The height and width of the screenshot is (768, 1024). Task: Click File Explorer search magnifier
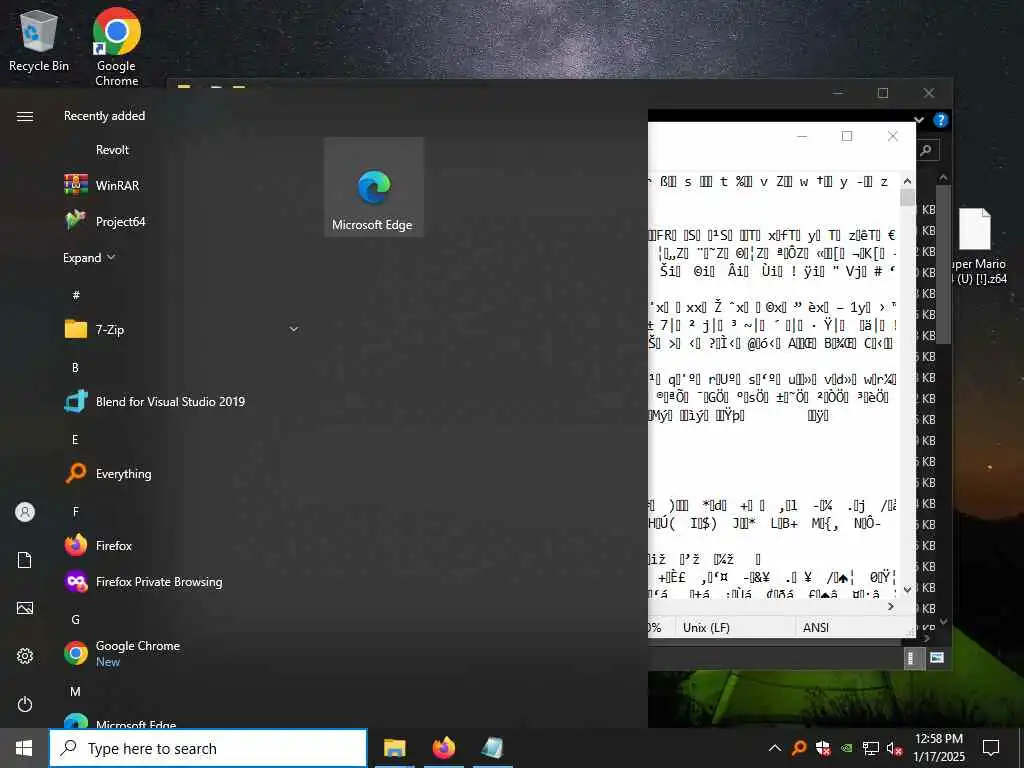(927, 151)
